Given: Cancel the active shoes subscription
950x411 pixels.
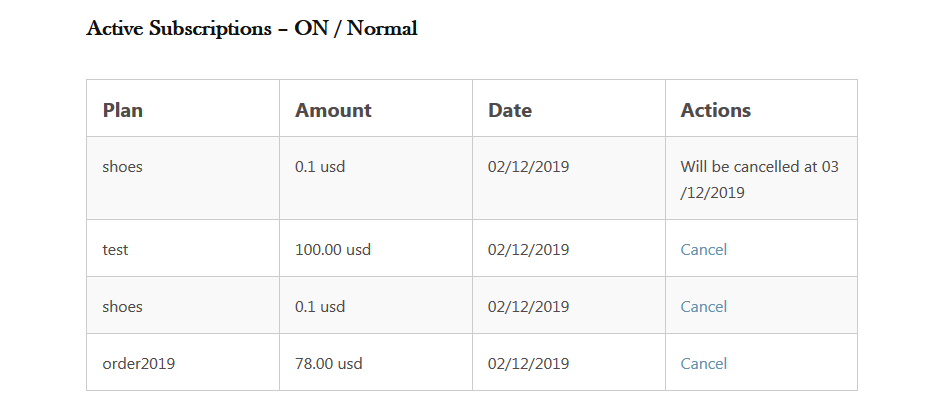Looking at the screenshot, I should coord(703,306).
